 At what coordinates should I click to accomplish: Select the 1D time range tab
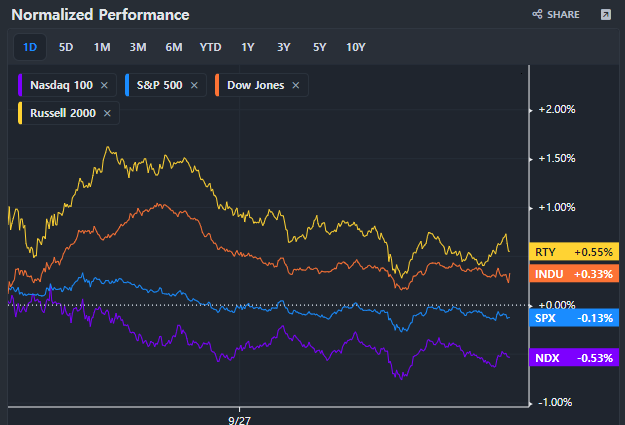point(30,47)
